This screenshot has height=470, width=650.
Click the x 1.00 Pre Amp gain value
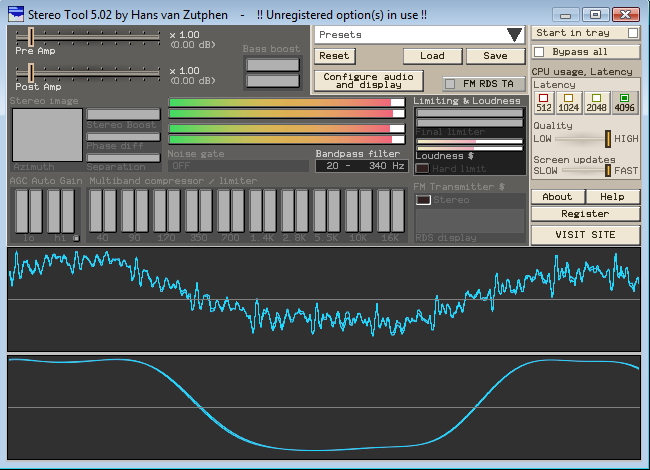184,35
